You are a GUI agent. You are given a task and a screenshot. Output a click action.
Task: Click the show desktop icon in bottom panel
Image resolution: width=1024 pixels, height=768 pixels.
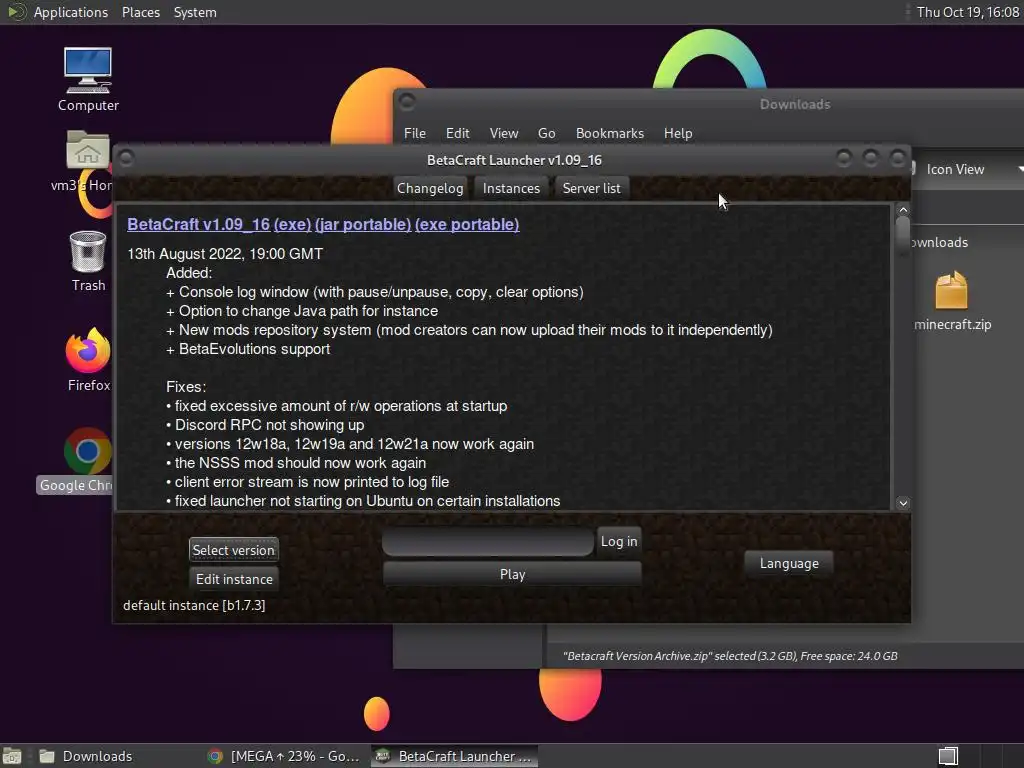coord(12,756)
